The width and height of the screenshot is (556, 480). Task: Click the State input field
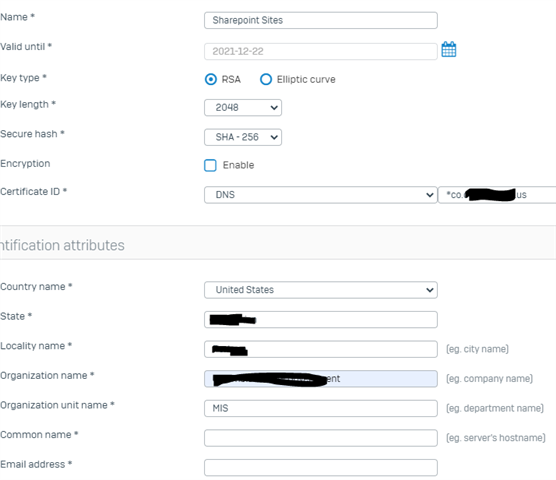[x=321, y=320]
